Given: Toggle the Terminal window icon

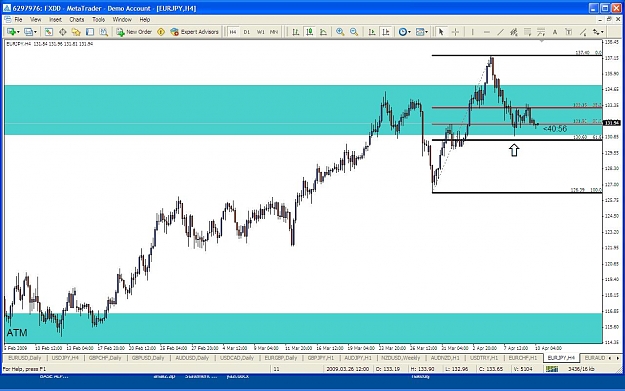Looking at the screenshot, I should (x=90, y=32).
